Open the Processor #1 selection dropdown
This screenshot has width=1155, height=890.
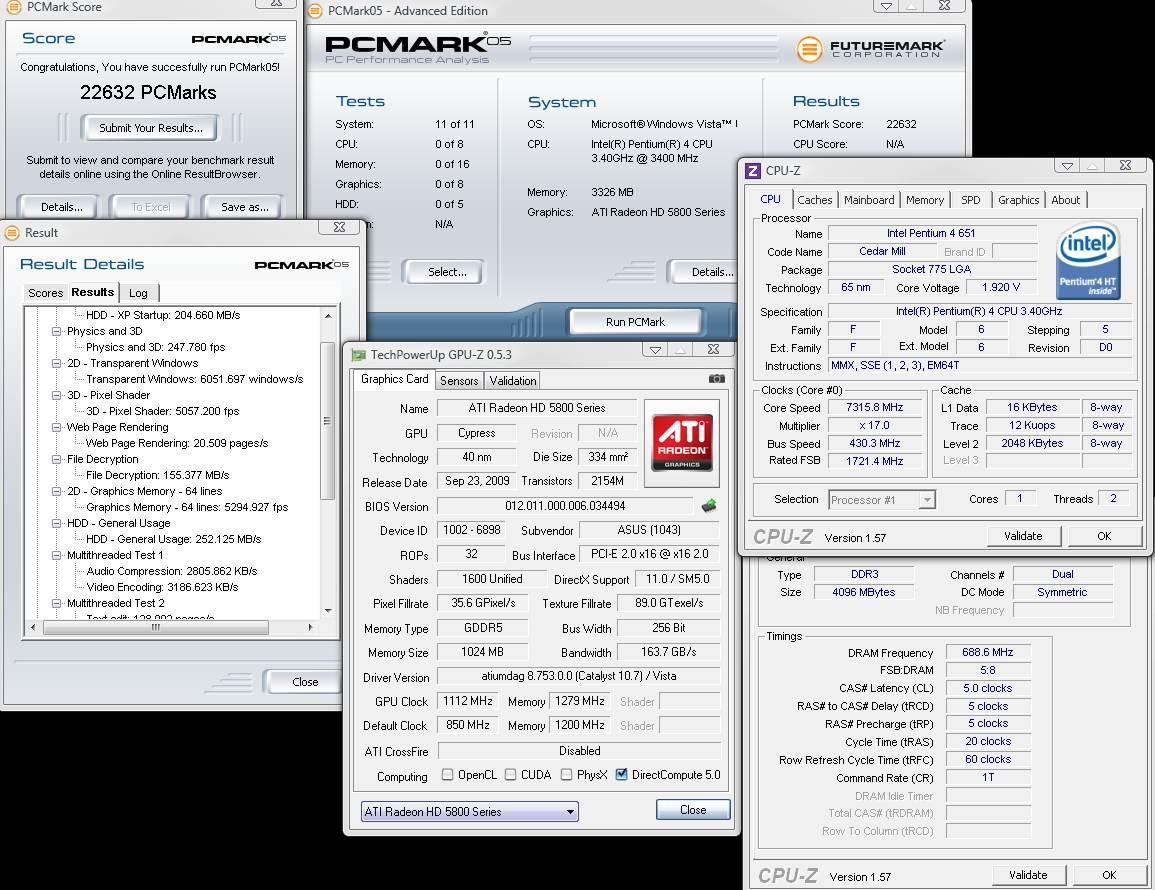click(x=882, y=500)
